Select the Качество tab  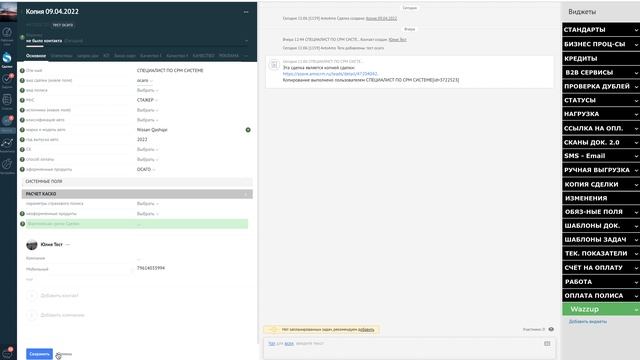[x=203, y=56]
